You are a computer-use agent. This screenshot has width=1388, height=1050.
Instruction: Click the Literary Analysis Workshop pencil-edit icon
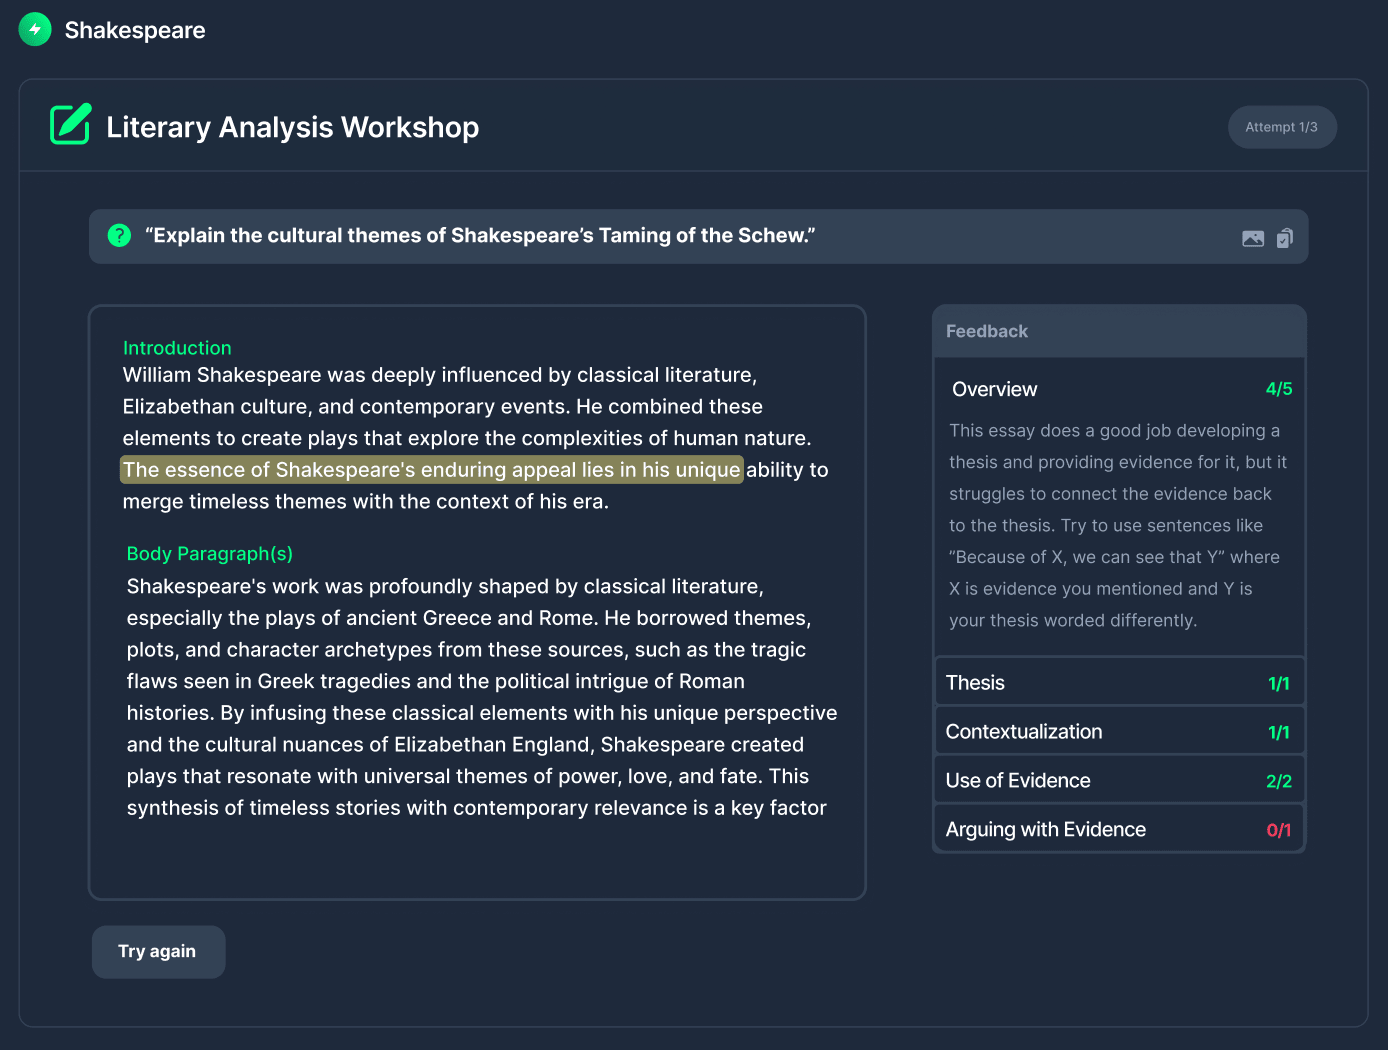click(x=71, y=124)
